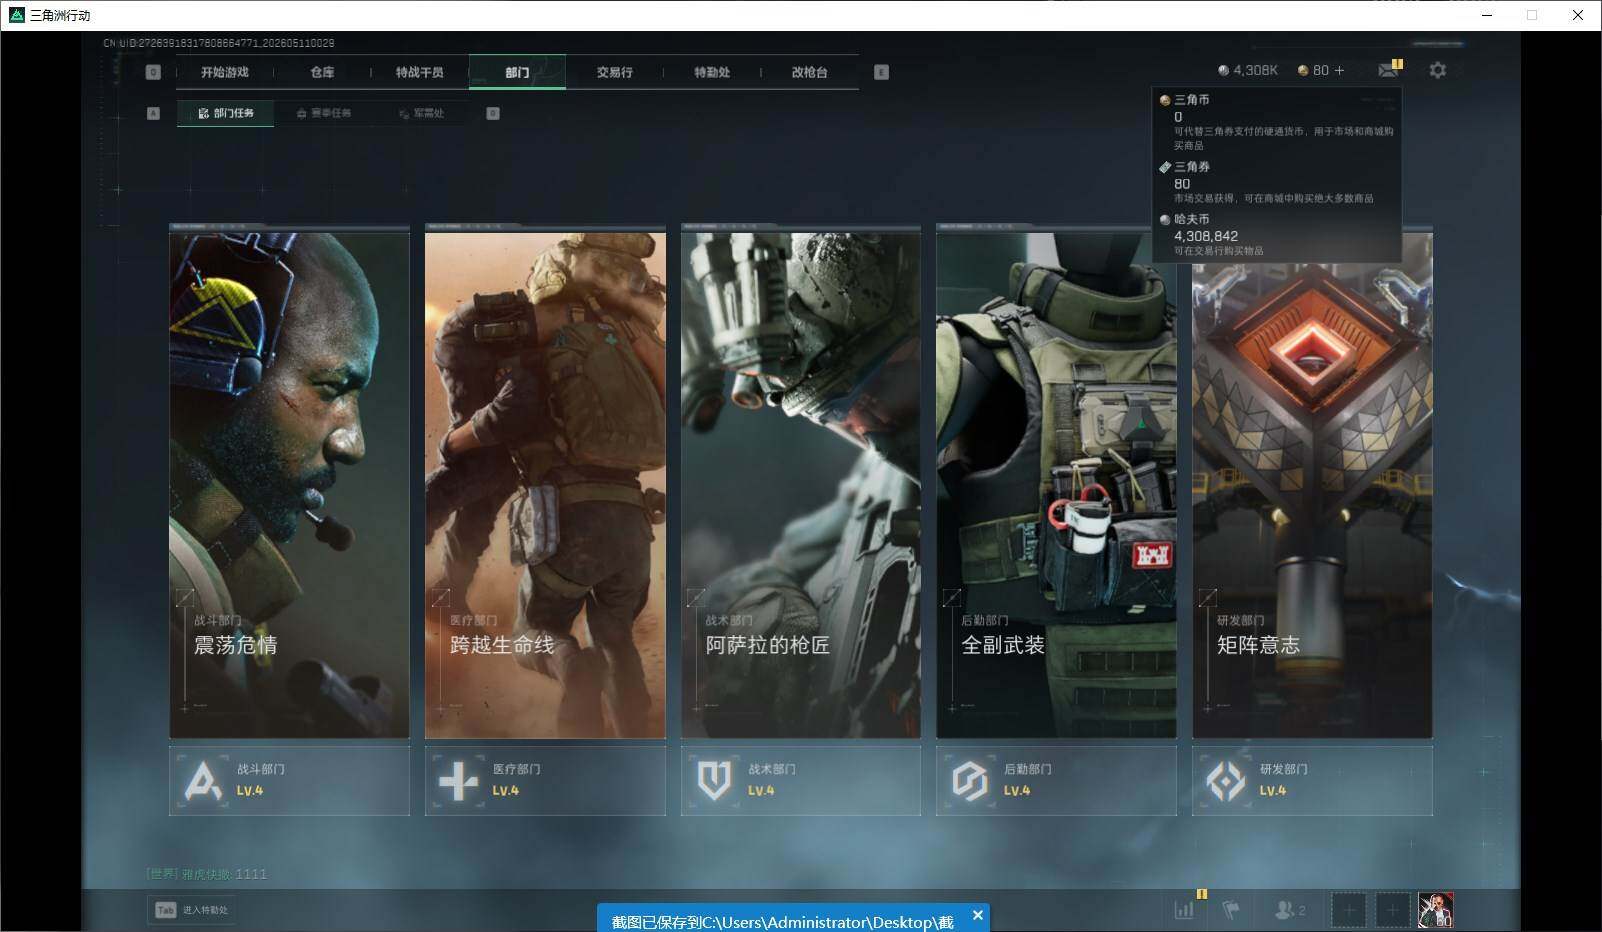Switch to the 赛季任务 sub-tab

[x=324, y=113]
